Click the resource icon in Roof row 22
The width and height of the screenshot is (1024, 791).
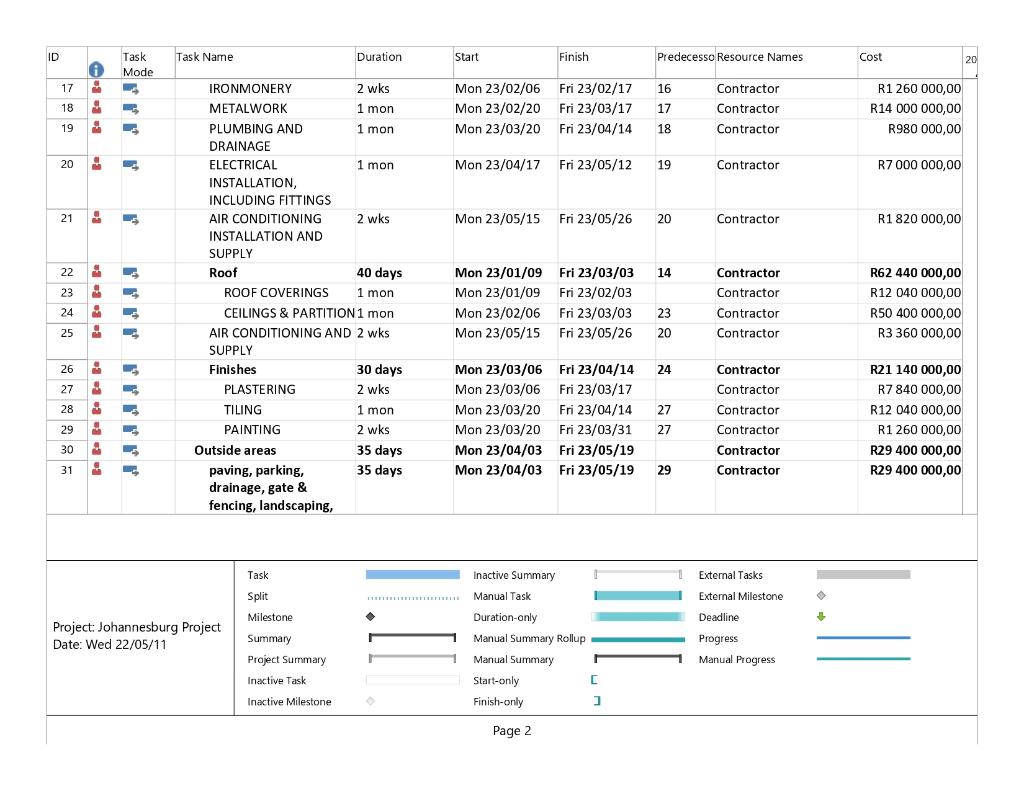(97, 271)
